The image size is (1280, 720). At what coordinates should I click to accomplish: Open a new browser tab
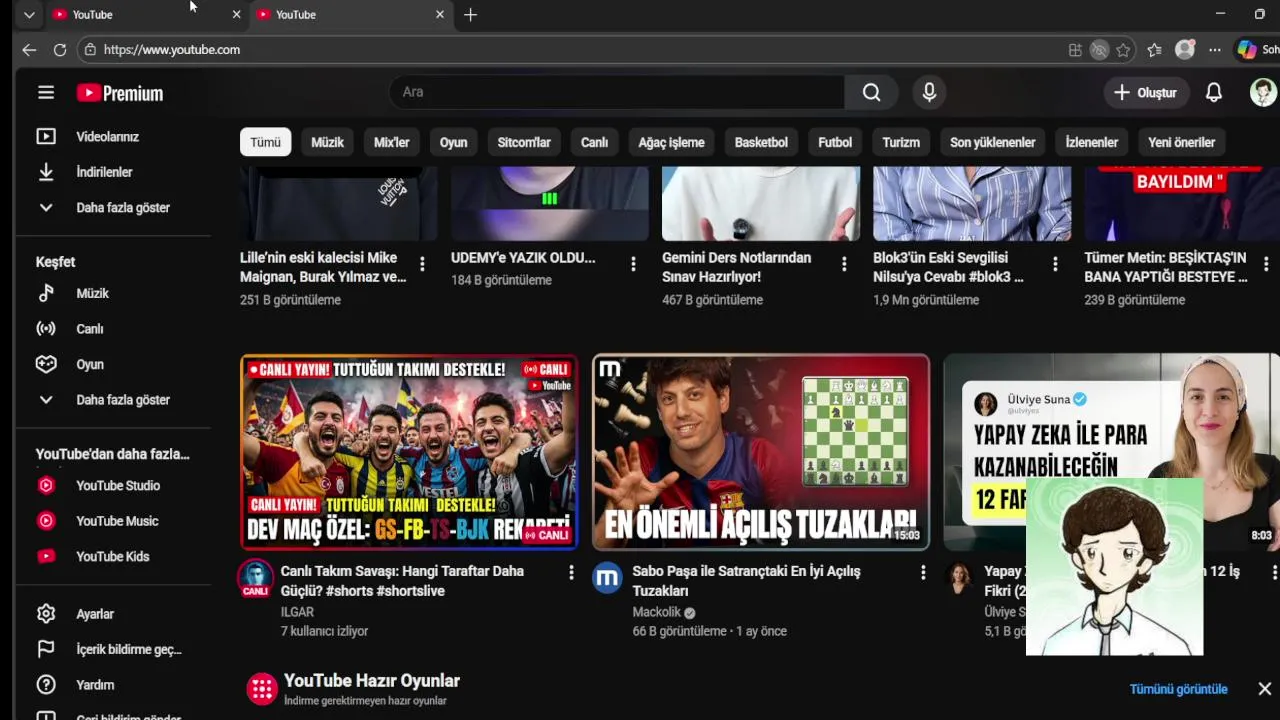coord(470,14)
